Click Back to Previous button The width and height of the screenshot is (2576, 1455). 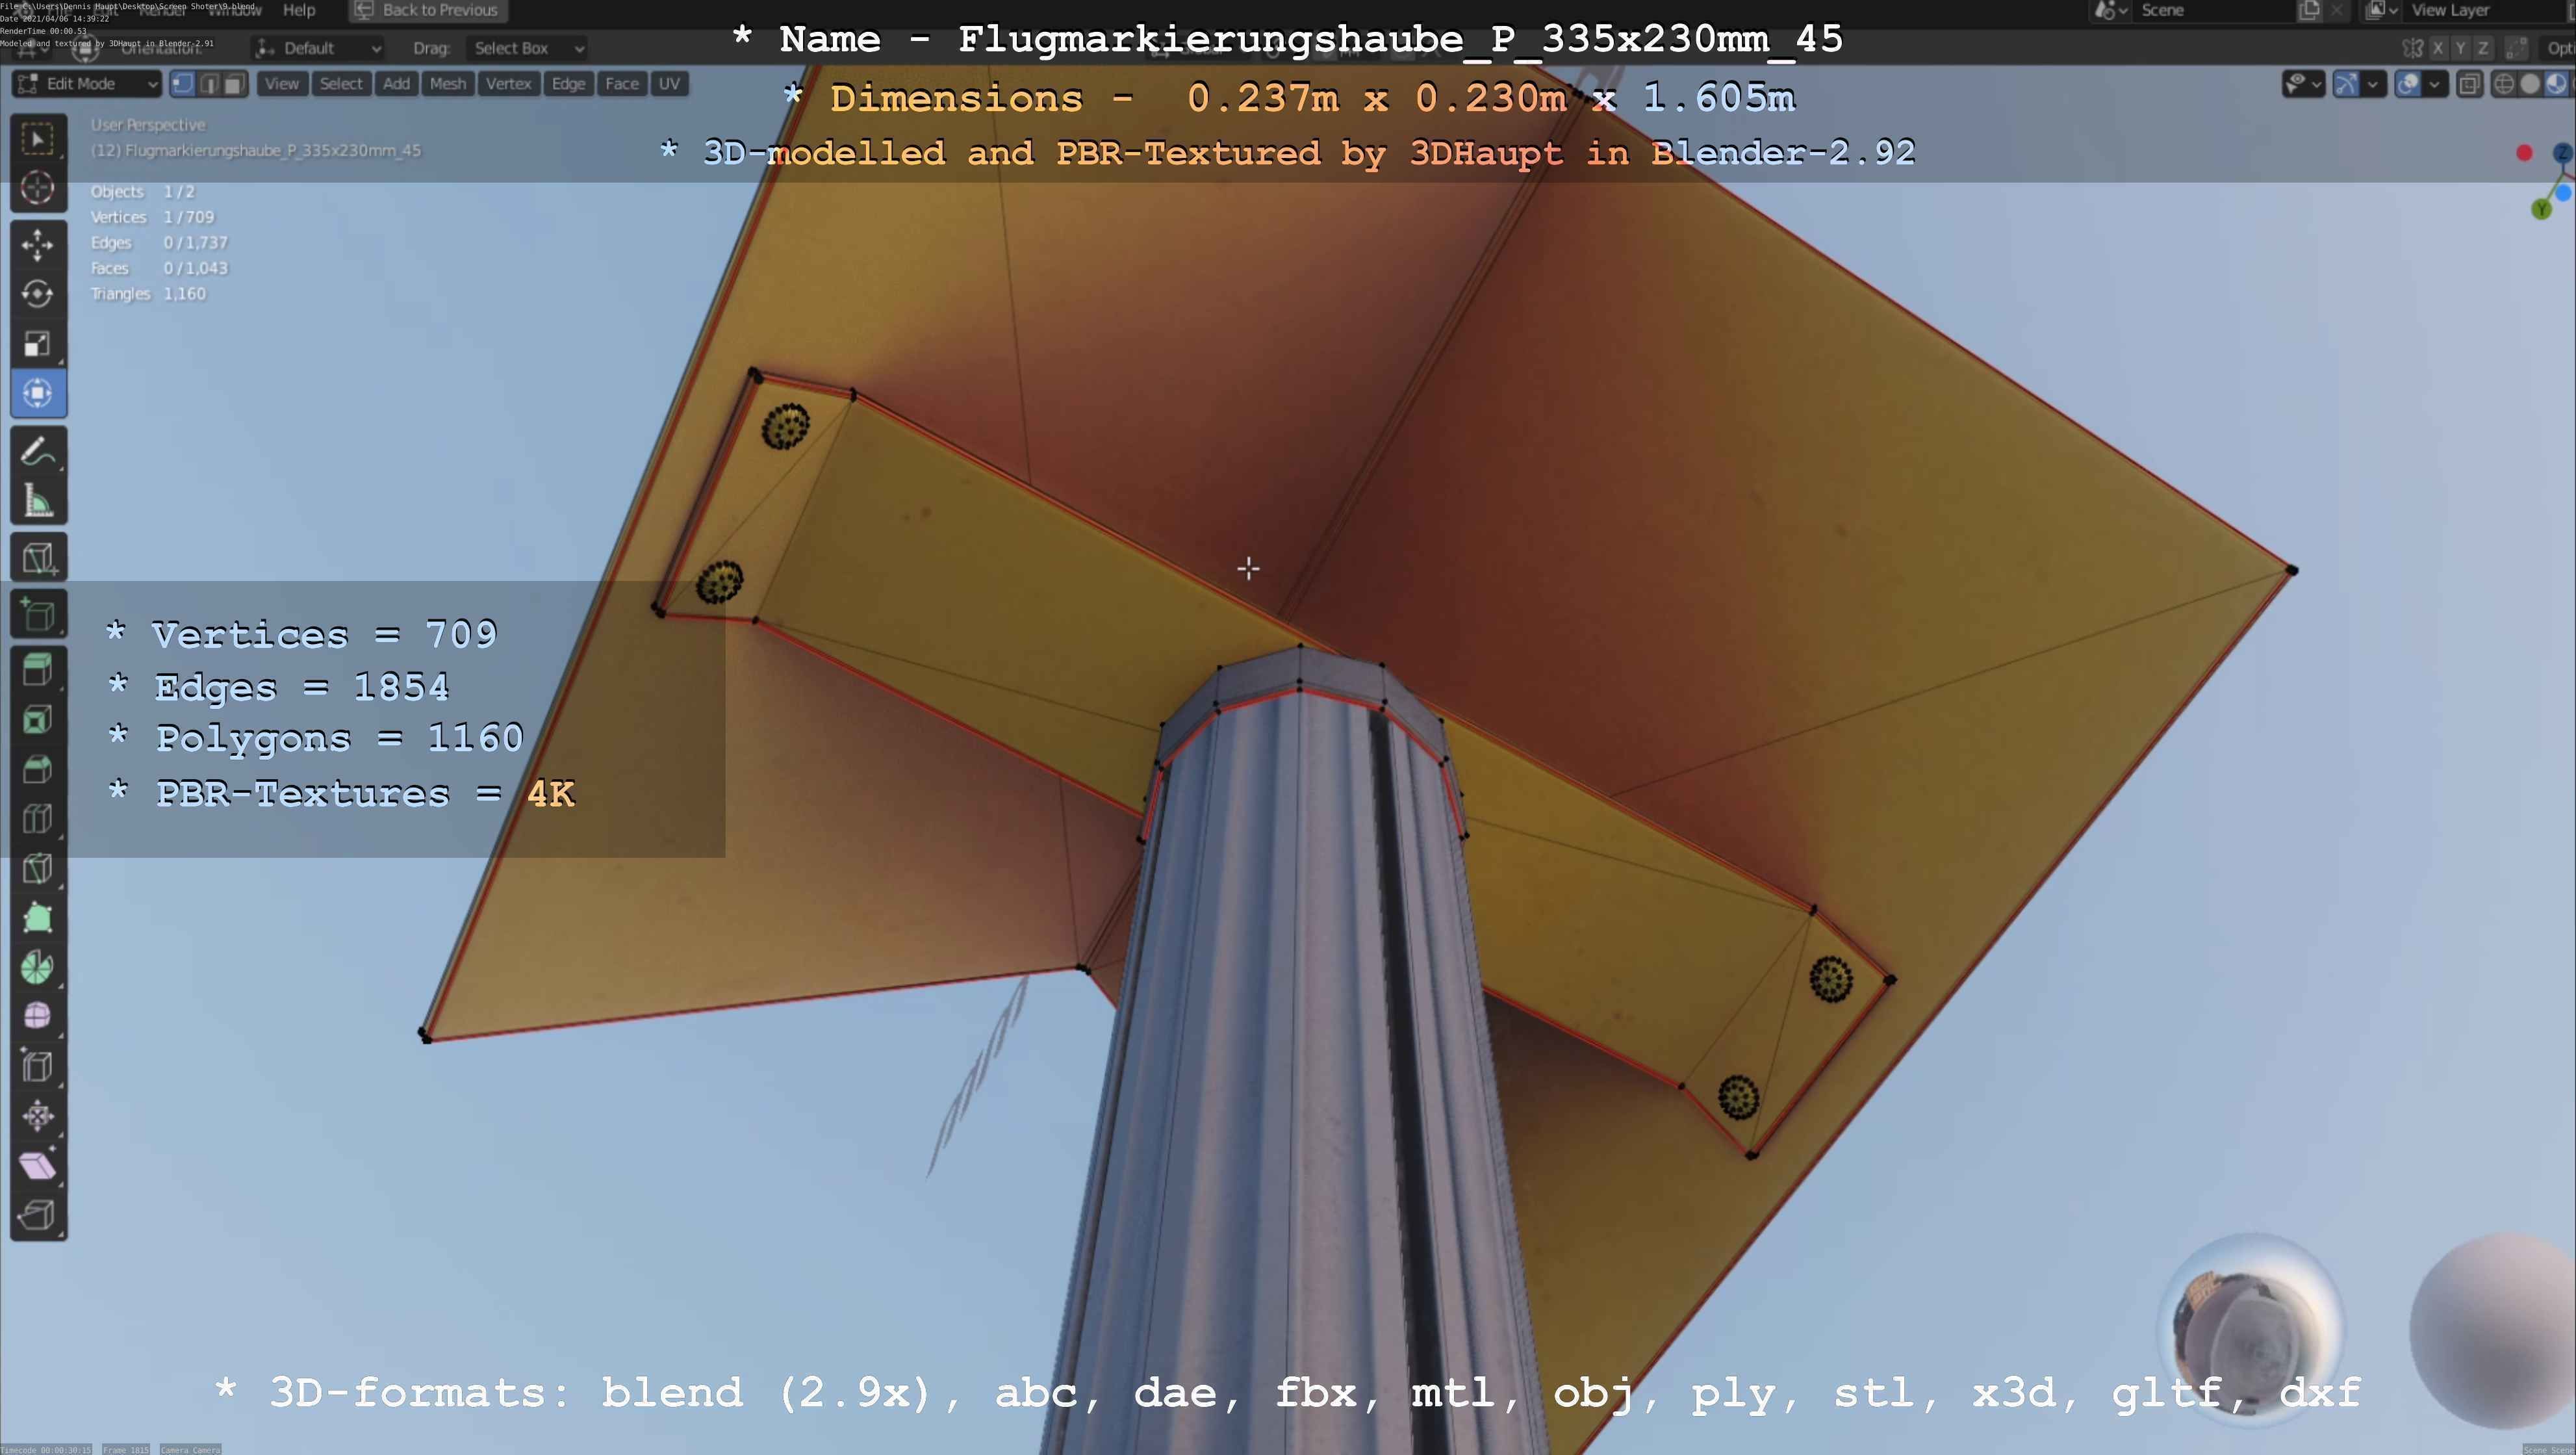tap(428, 10)
